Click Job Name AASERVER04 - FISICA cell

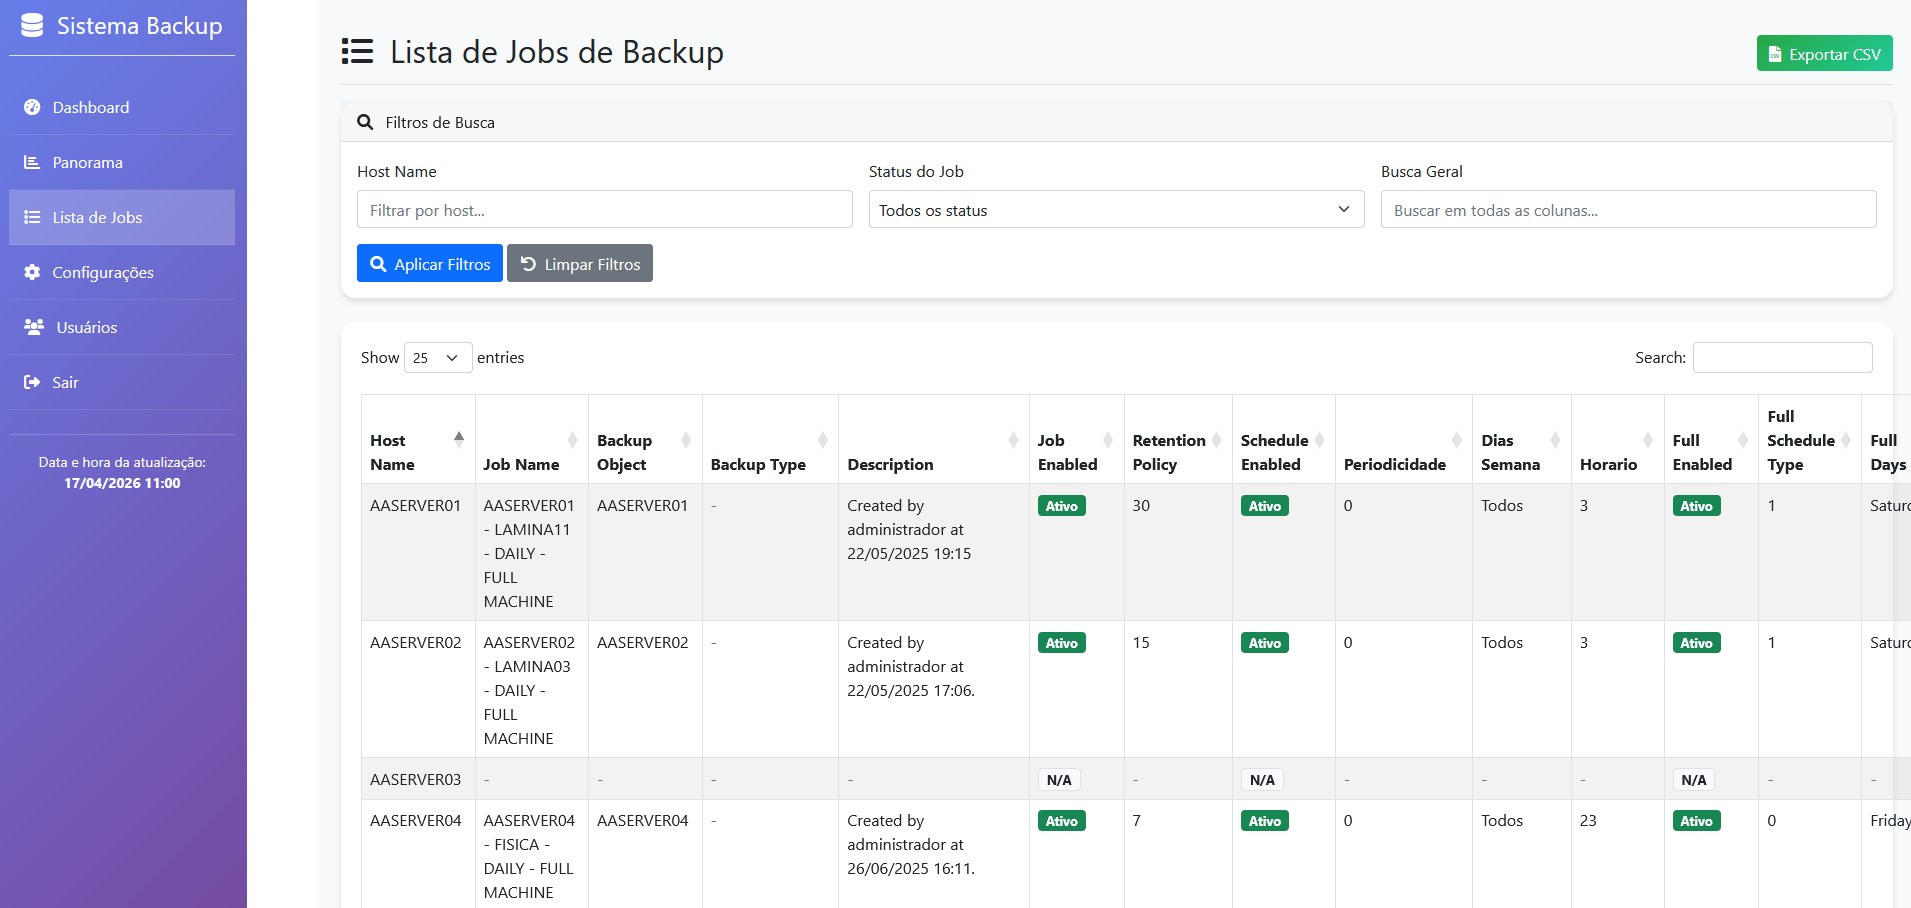point(530,856)
